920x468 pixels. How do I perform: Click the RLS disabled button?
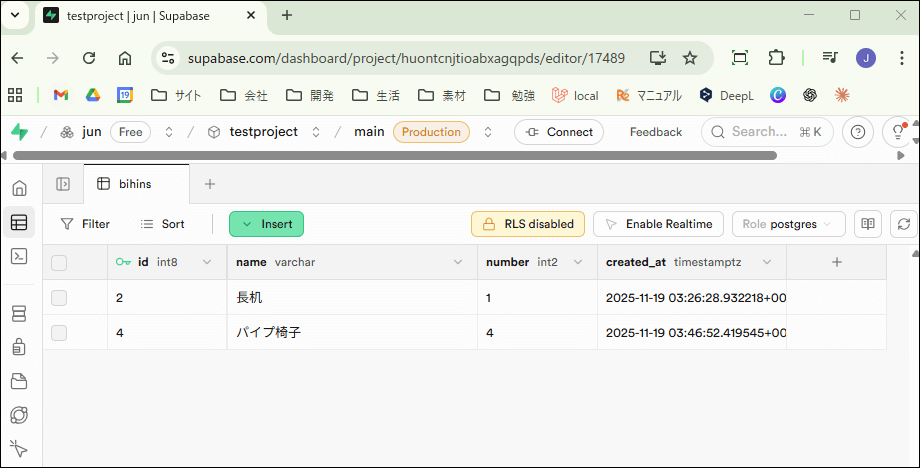(x=528, y=224)
